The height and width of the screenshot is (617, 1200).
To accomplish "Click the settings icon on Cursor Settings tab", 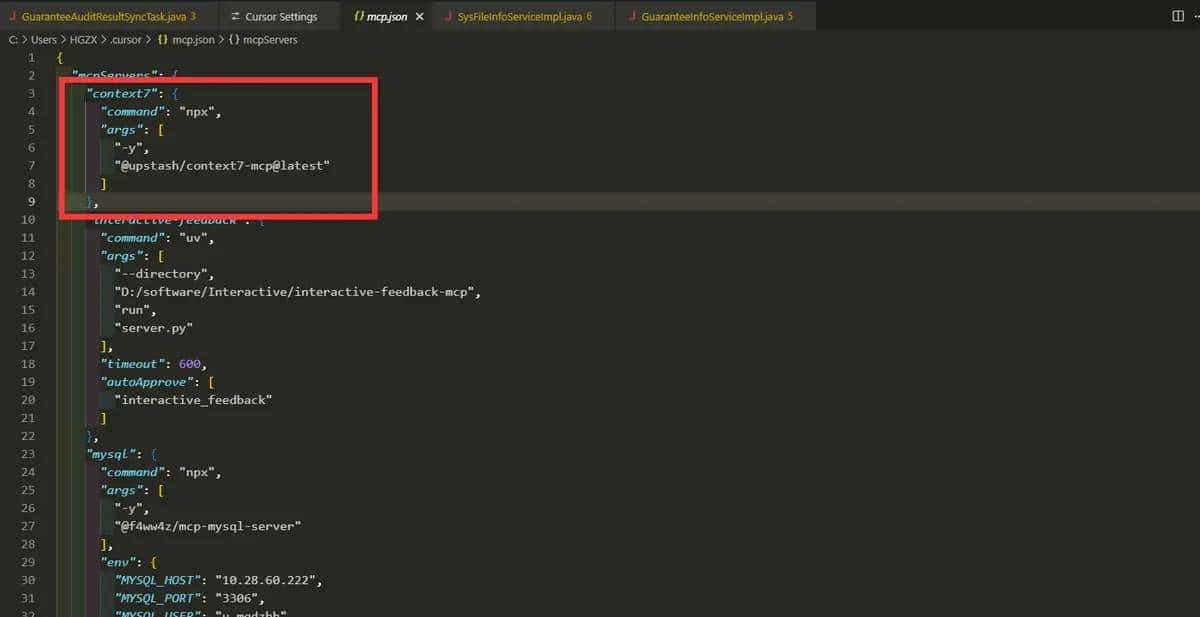I will pyautogui.click(x=234, y=17).
